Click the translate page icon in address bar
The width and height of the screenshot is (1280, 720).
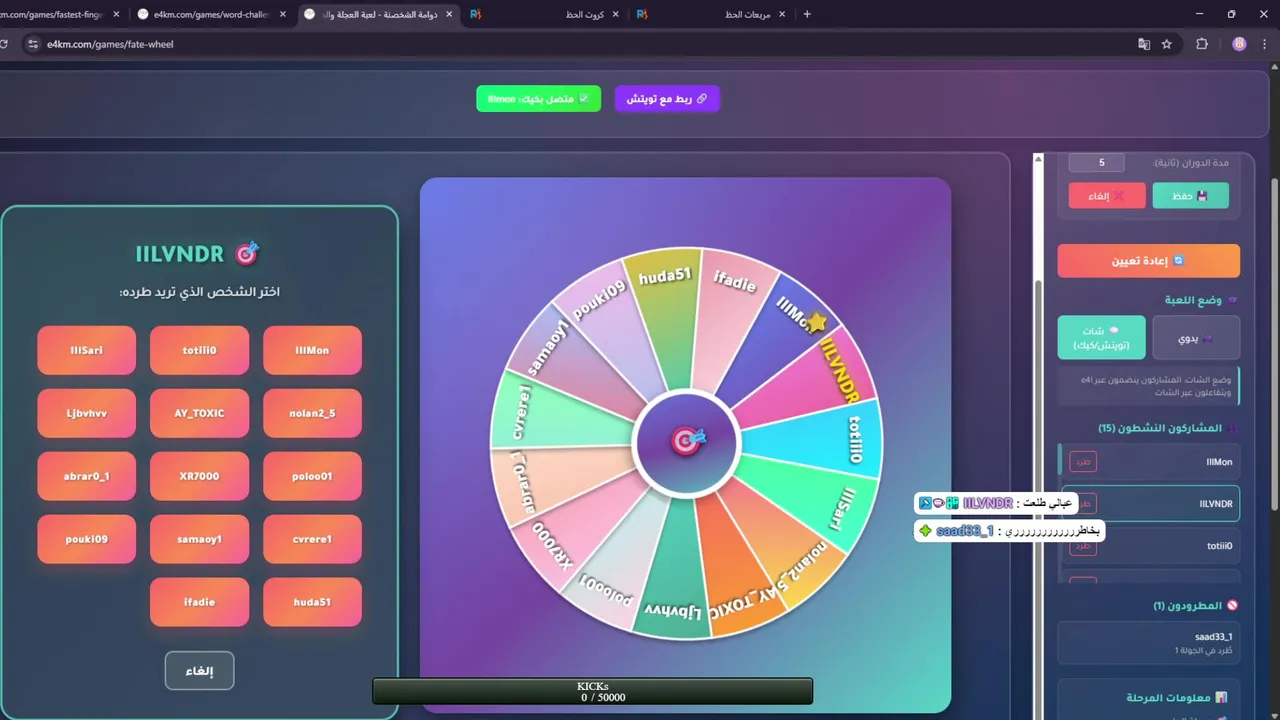coord(1144,44)
